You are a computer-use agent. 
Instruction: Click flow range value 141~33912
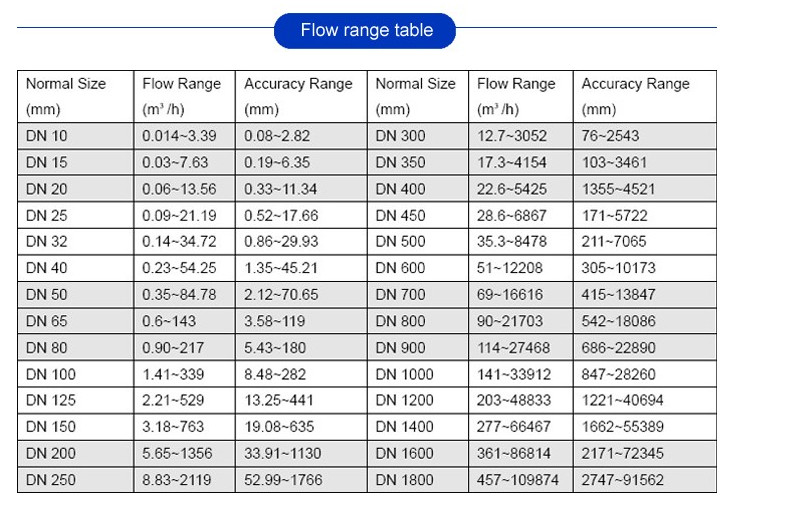coord(517,374)
